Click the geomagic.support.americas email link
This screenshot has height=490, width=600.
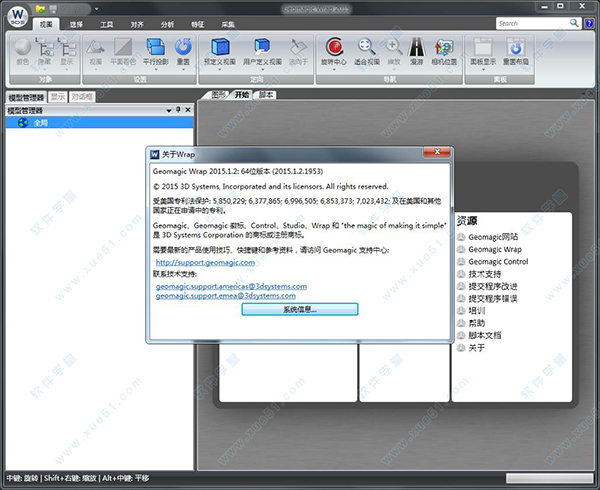[x=231, y=286]
